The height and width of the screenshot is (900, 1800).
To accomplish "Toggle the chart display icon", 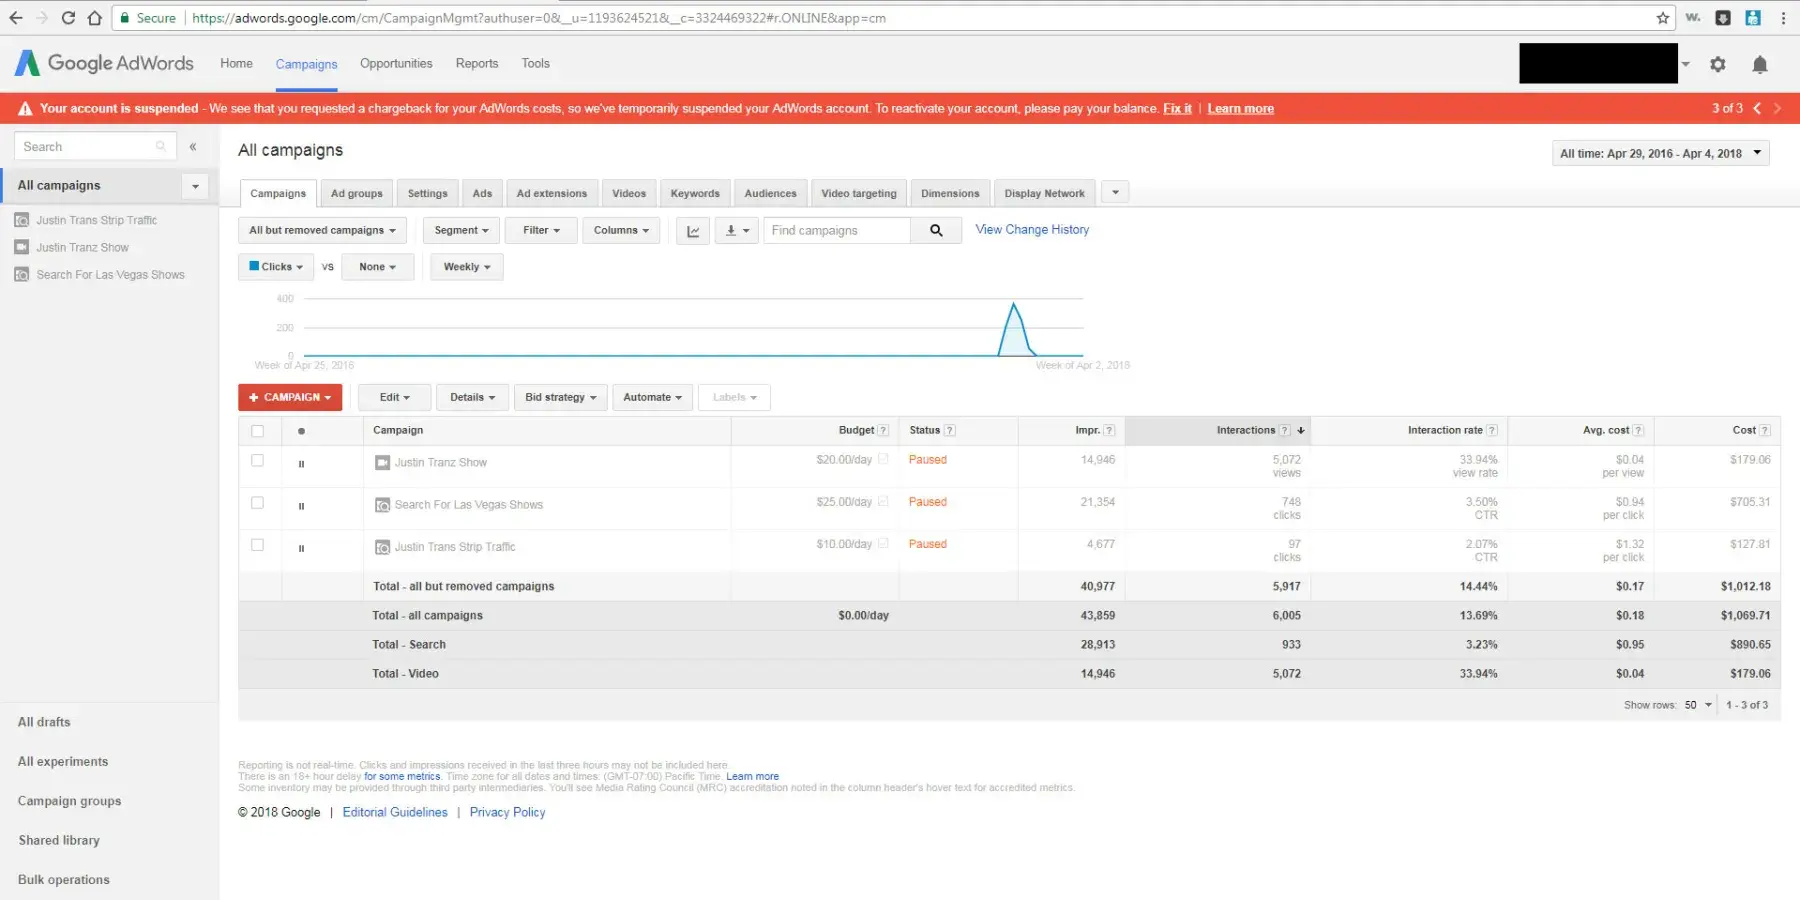I will click(693, 231).
